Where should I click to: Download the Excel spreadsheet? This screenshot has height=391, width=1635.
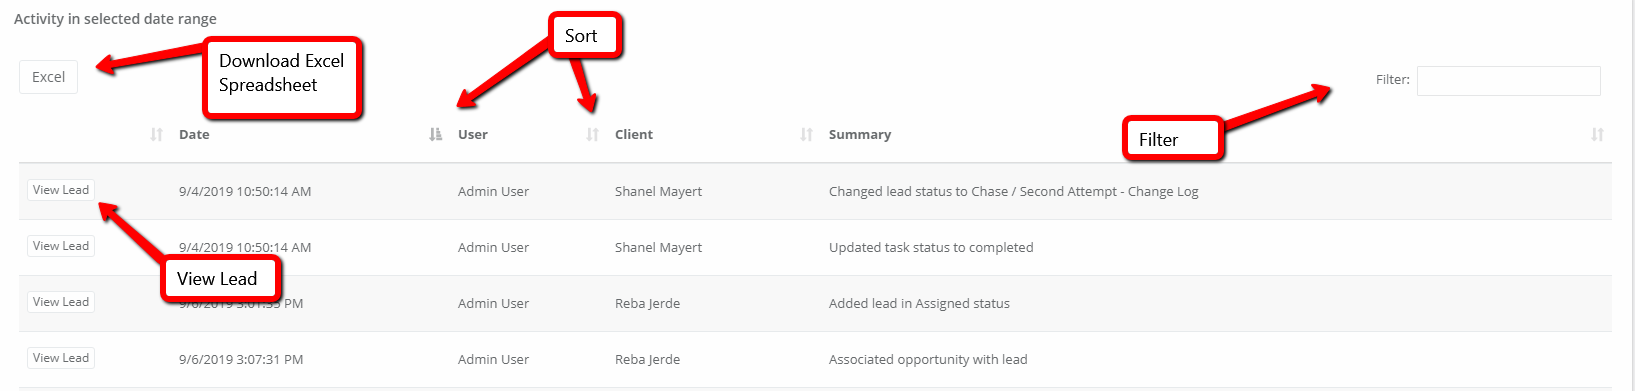48,77
